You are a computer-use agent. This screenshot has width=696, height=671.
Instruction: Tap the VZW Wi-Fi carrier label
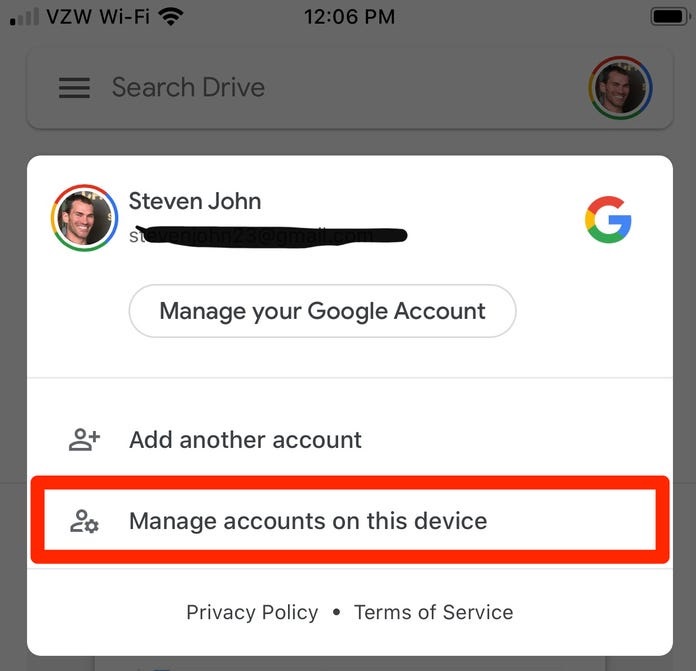coord(98,17)
